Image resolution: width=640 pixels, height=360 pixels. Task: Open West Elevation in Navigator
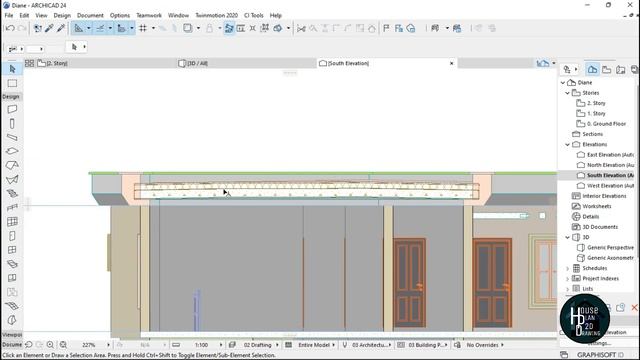point(610,186)
